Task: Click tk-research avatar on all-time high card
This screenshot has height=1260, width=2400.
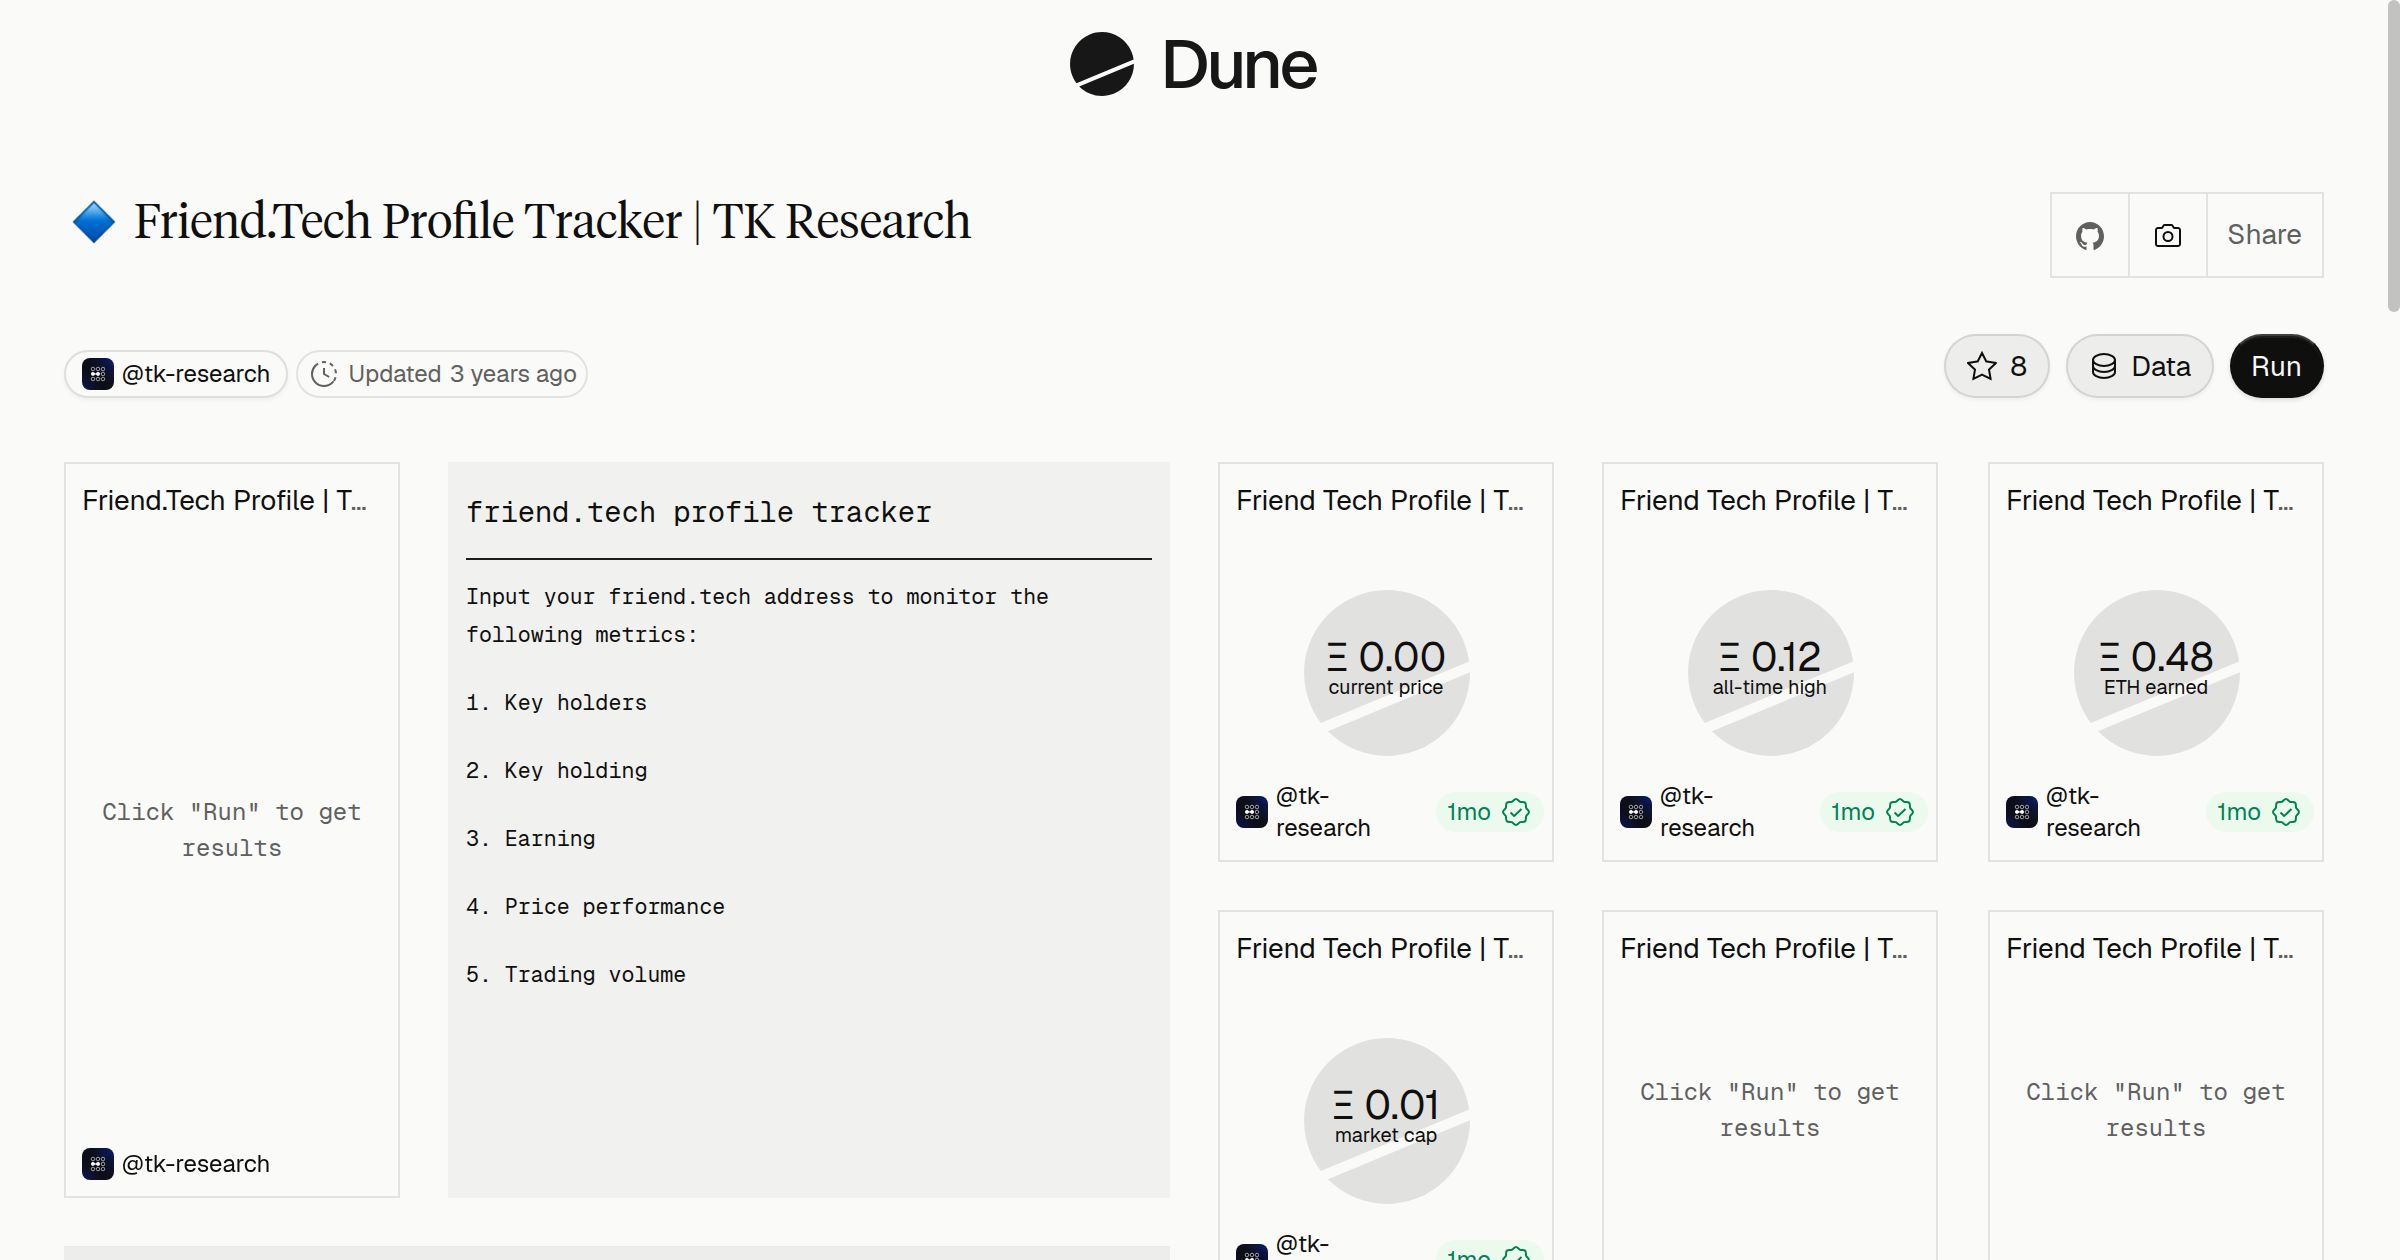Action: pyautogui.click(x=1636, y=812)
